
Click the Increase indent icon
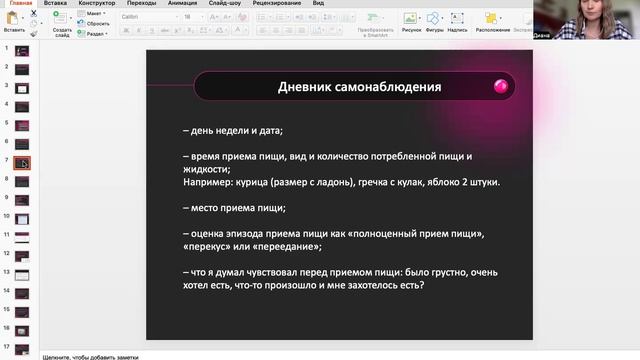pos(312,17)
